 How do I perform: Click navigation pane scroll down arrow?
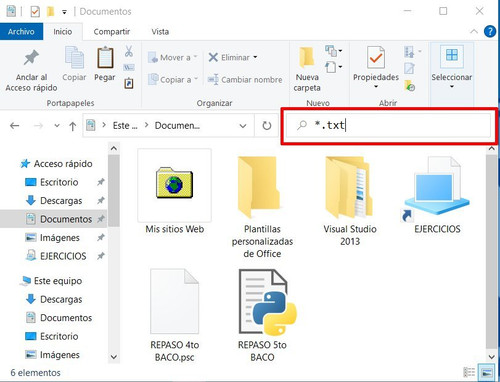click(x=114, y=357)
